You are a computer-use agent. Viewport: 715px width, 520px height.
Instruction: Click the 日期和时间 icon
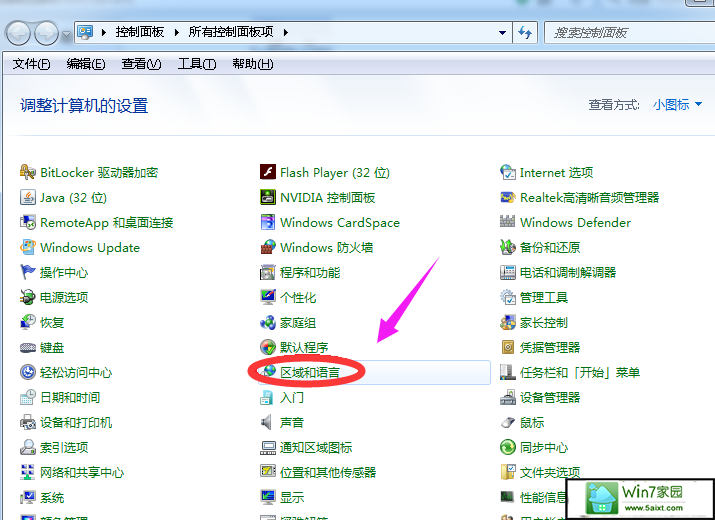click(x=27, y=397)
